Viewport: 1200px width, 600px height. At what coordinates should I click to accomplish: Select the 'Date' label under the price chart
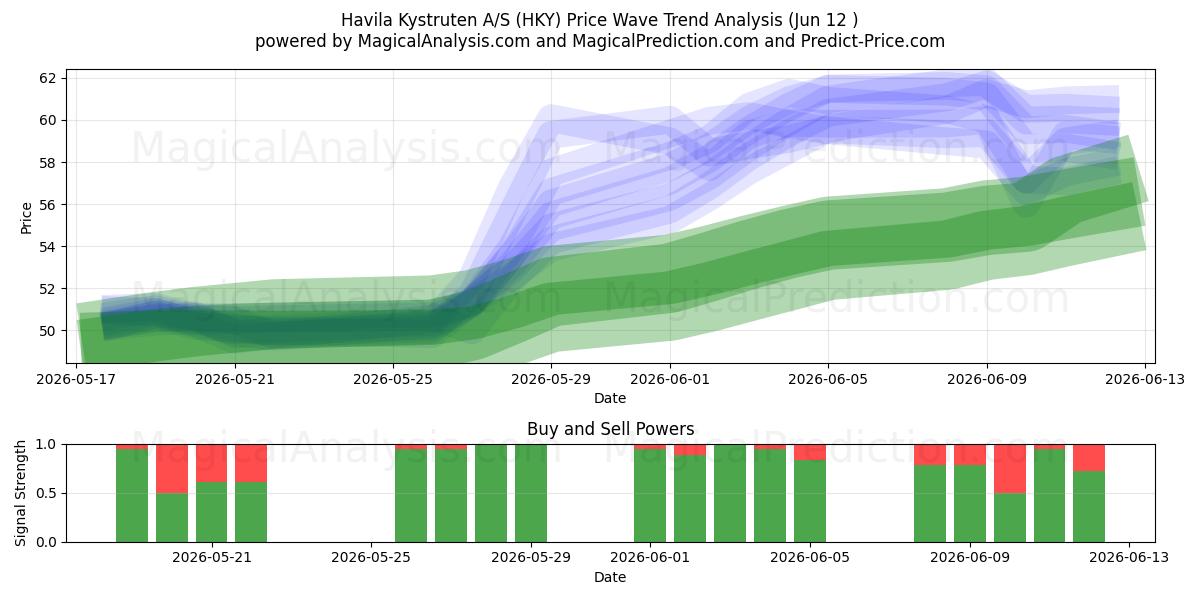tap(610, 398)
